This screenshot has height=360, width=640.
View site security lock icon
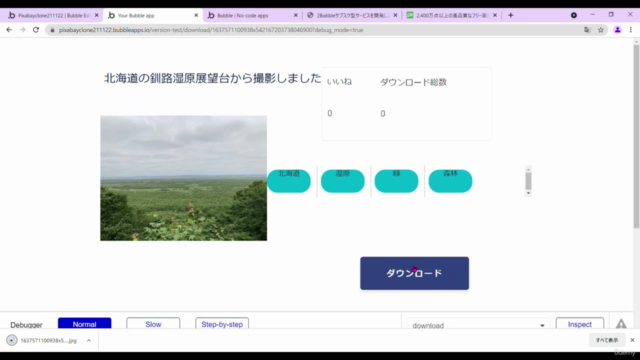tap(52, 30)
